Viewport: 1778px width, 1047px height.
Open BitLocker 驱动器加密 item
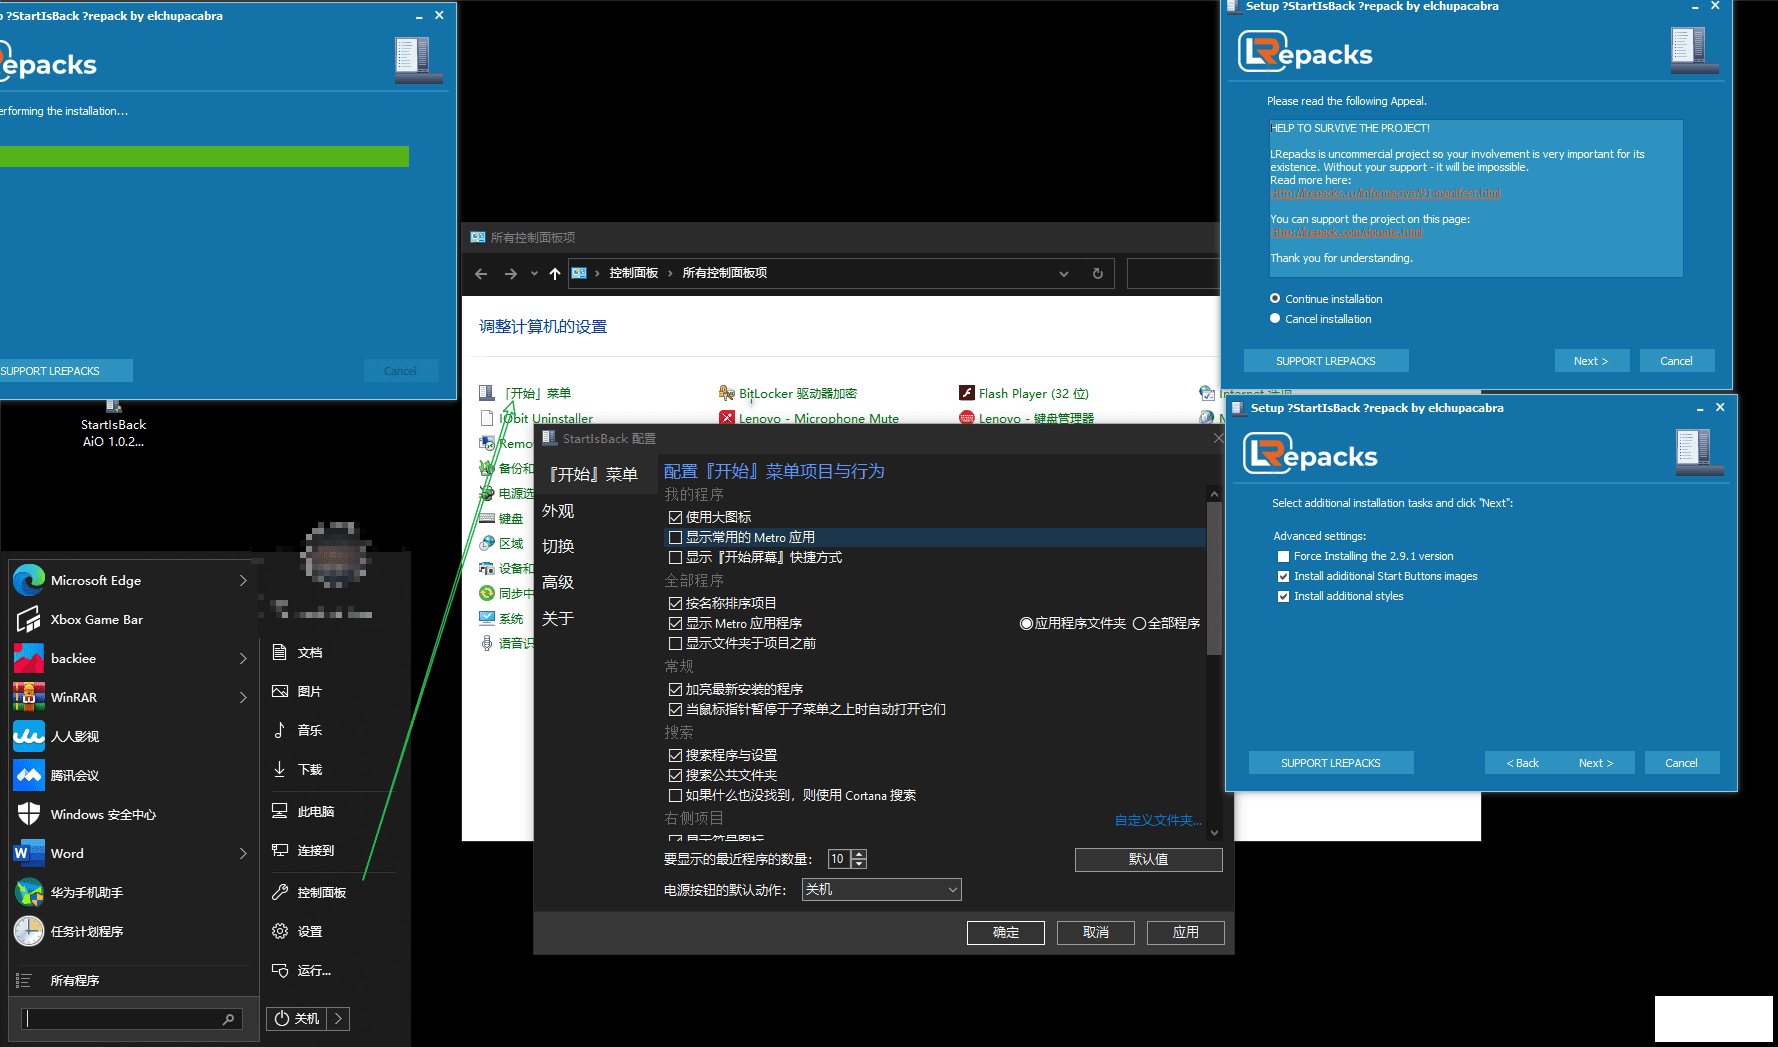(788, 393)
